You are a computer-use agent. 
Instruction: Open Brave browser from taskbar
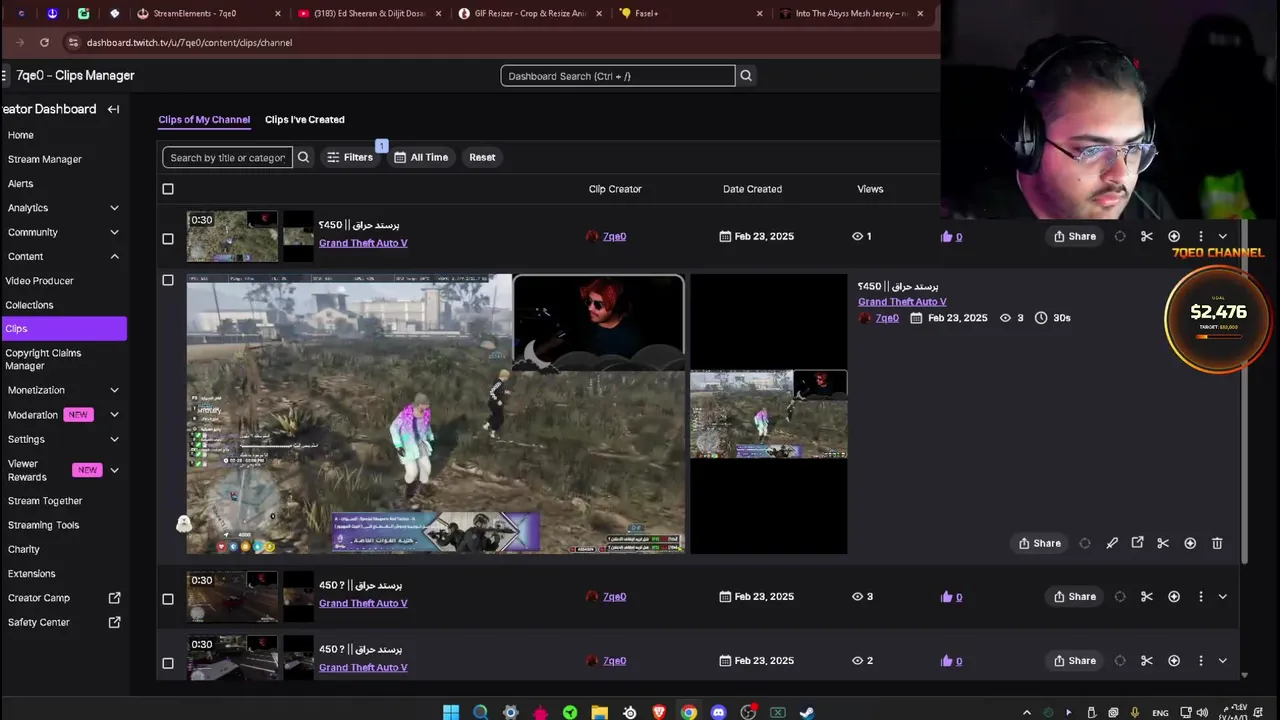(659, 712)
